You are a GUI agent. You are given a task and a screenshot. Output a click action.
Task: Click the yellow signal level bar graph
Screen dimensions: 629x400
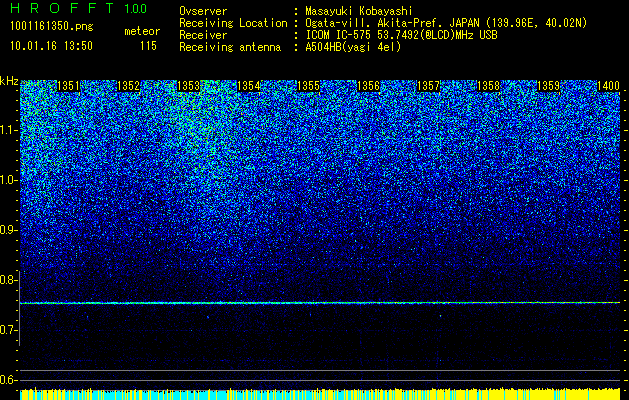[320, 394]
